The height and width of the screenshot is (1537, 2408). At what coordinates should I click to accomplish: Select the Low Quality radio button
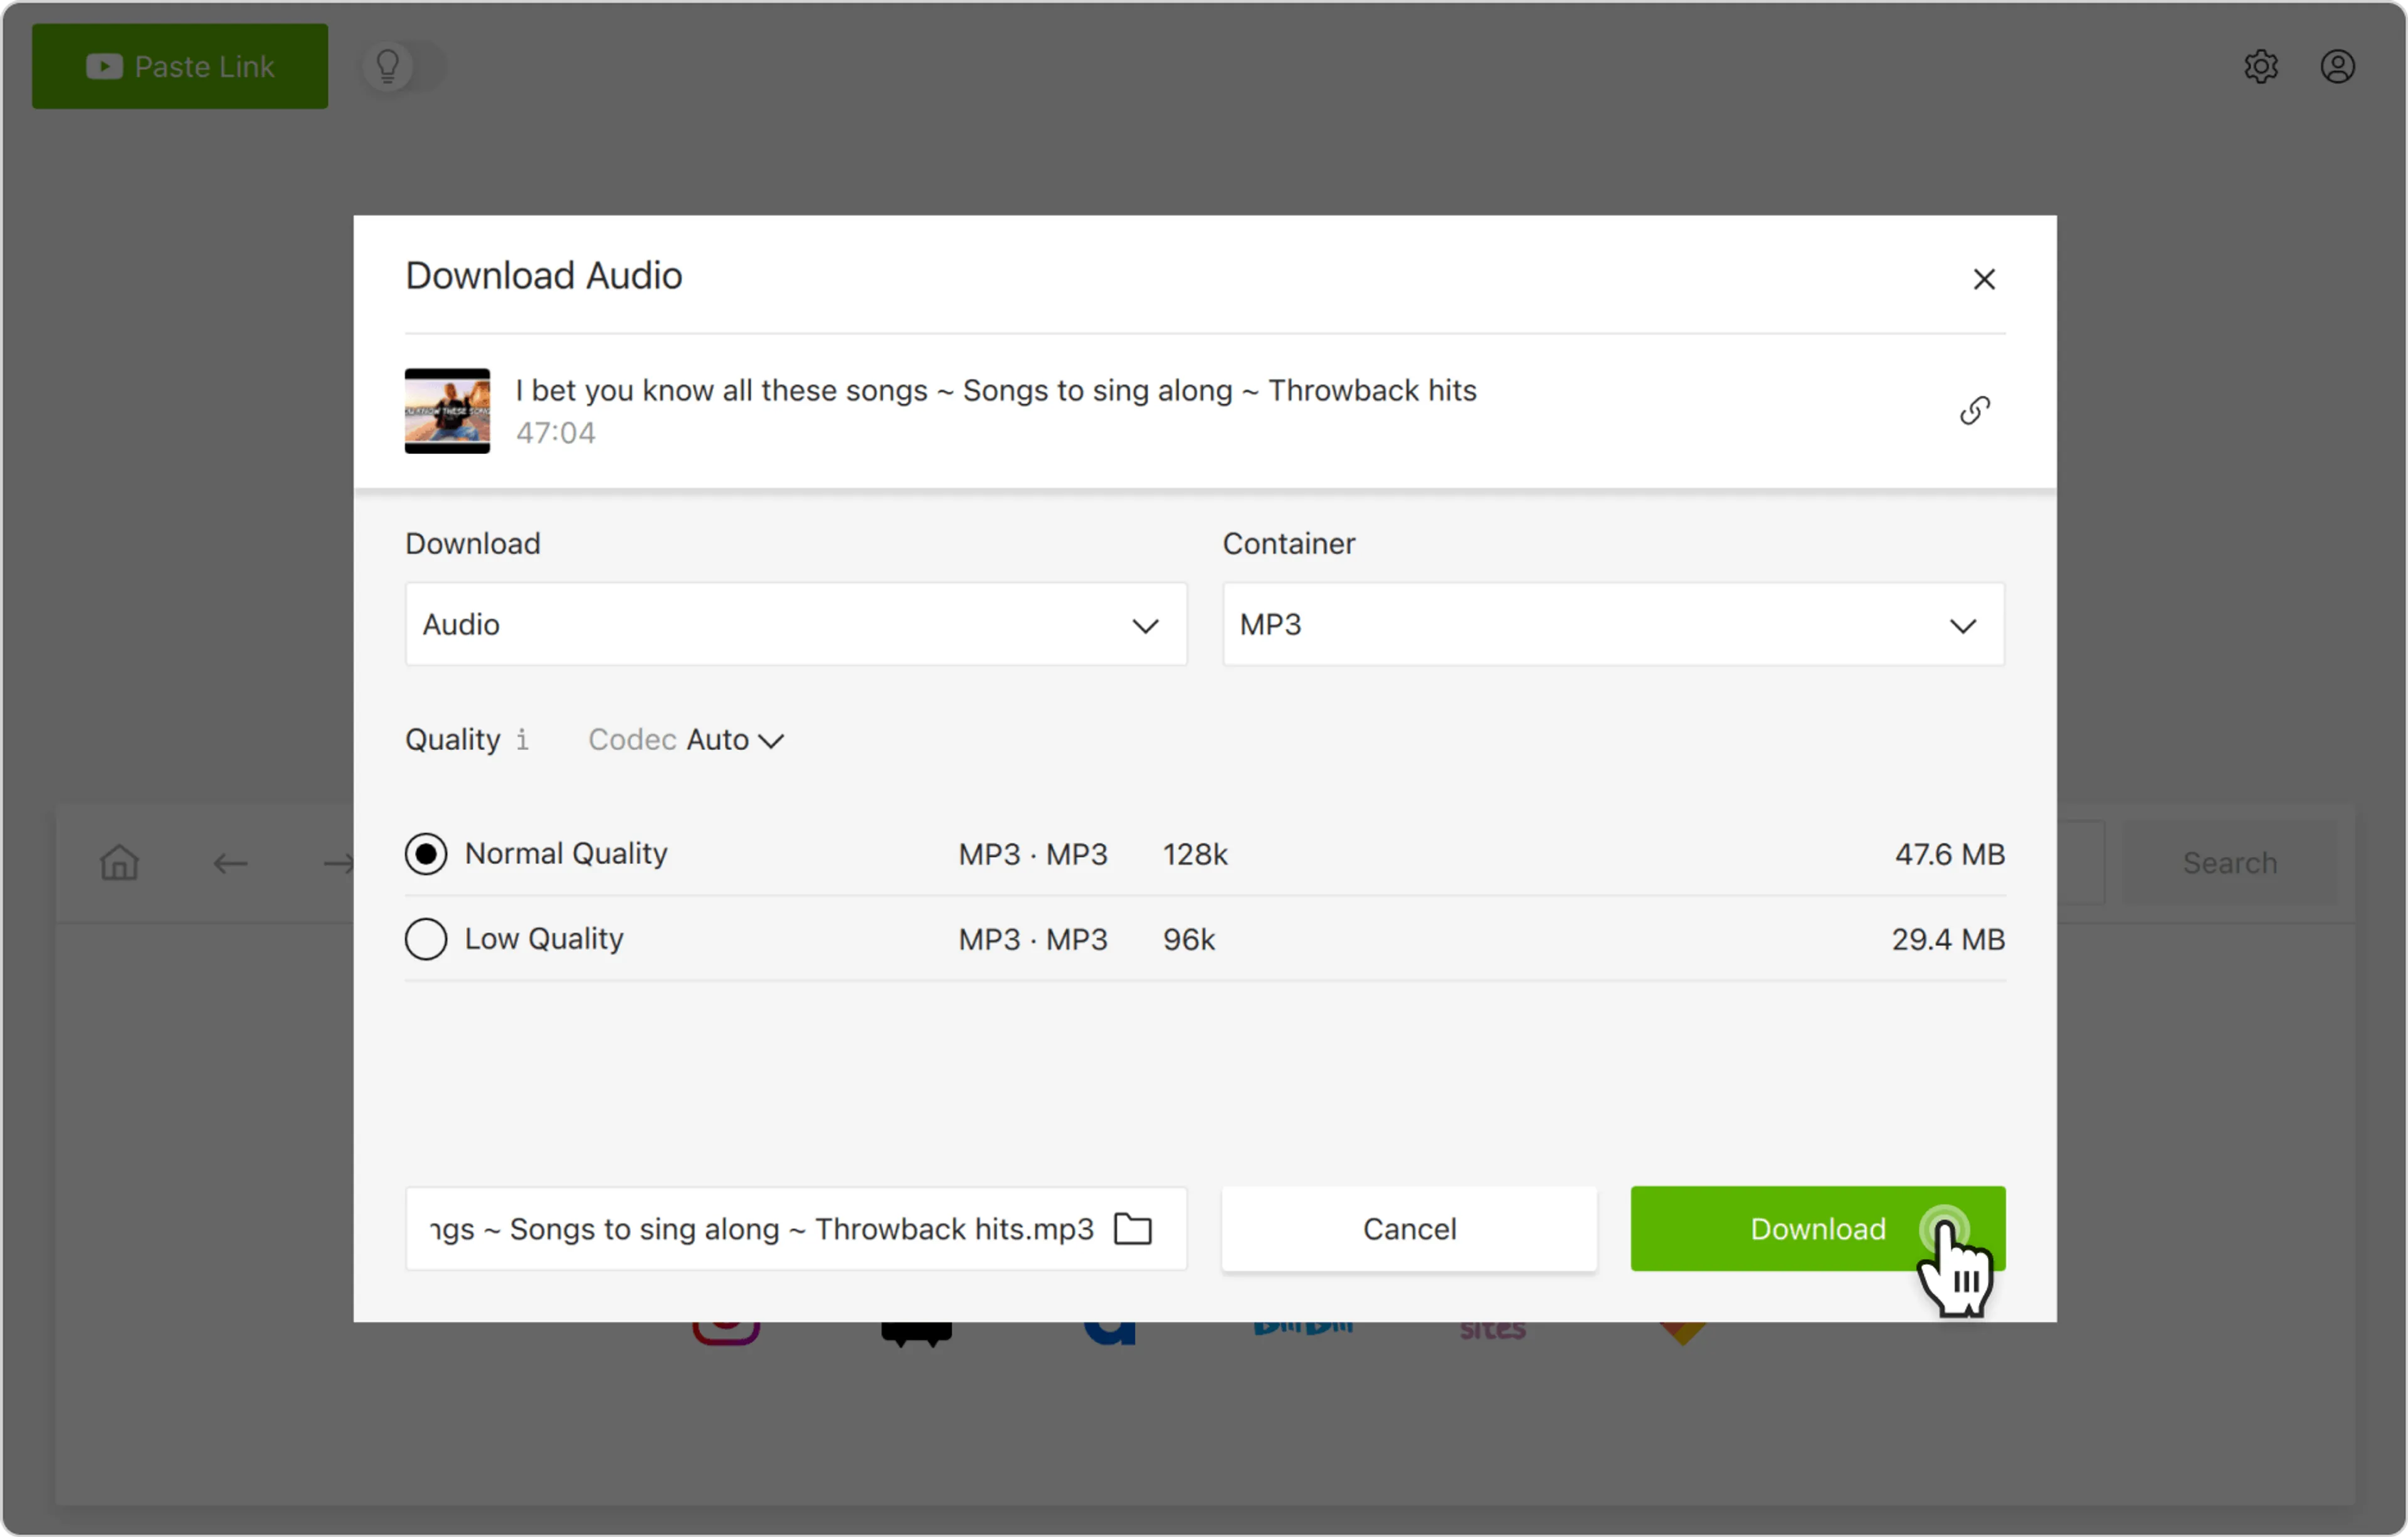(x=426, y=939)
